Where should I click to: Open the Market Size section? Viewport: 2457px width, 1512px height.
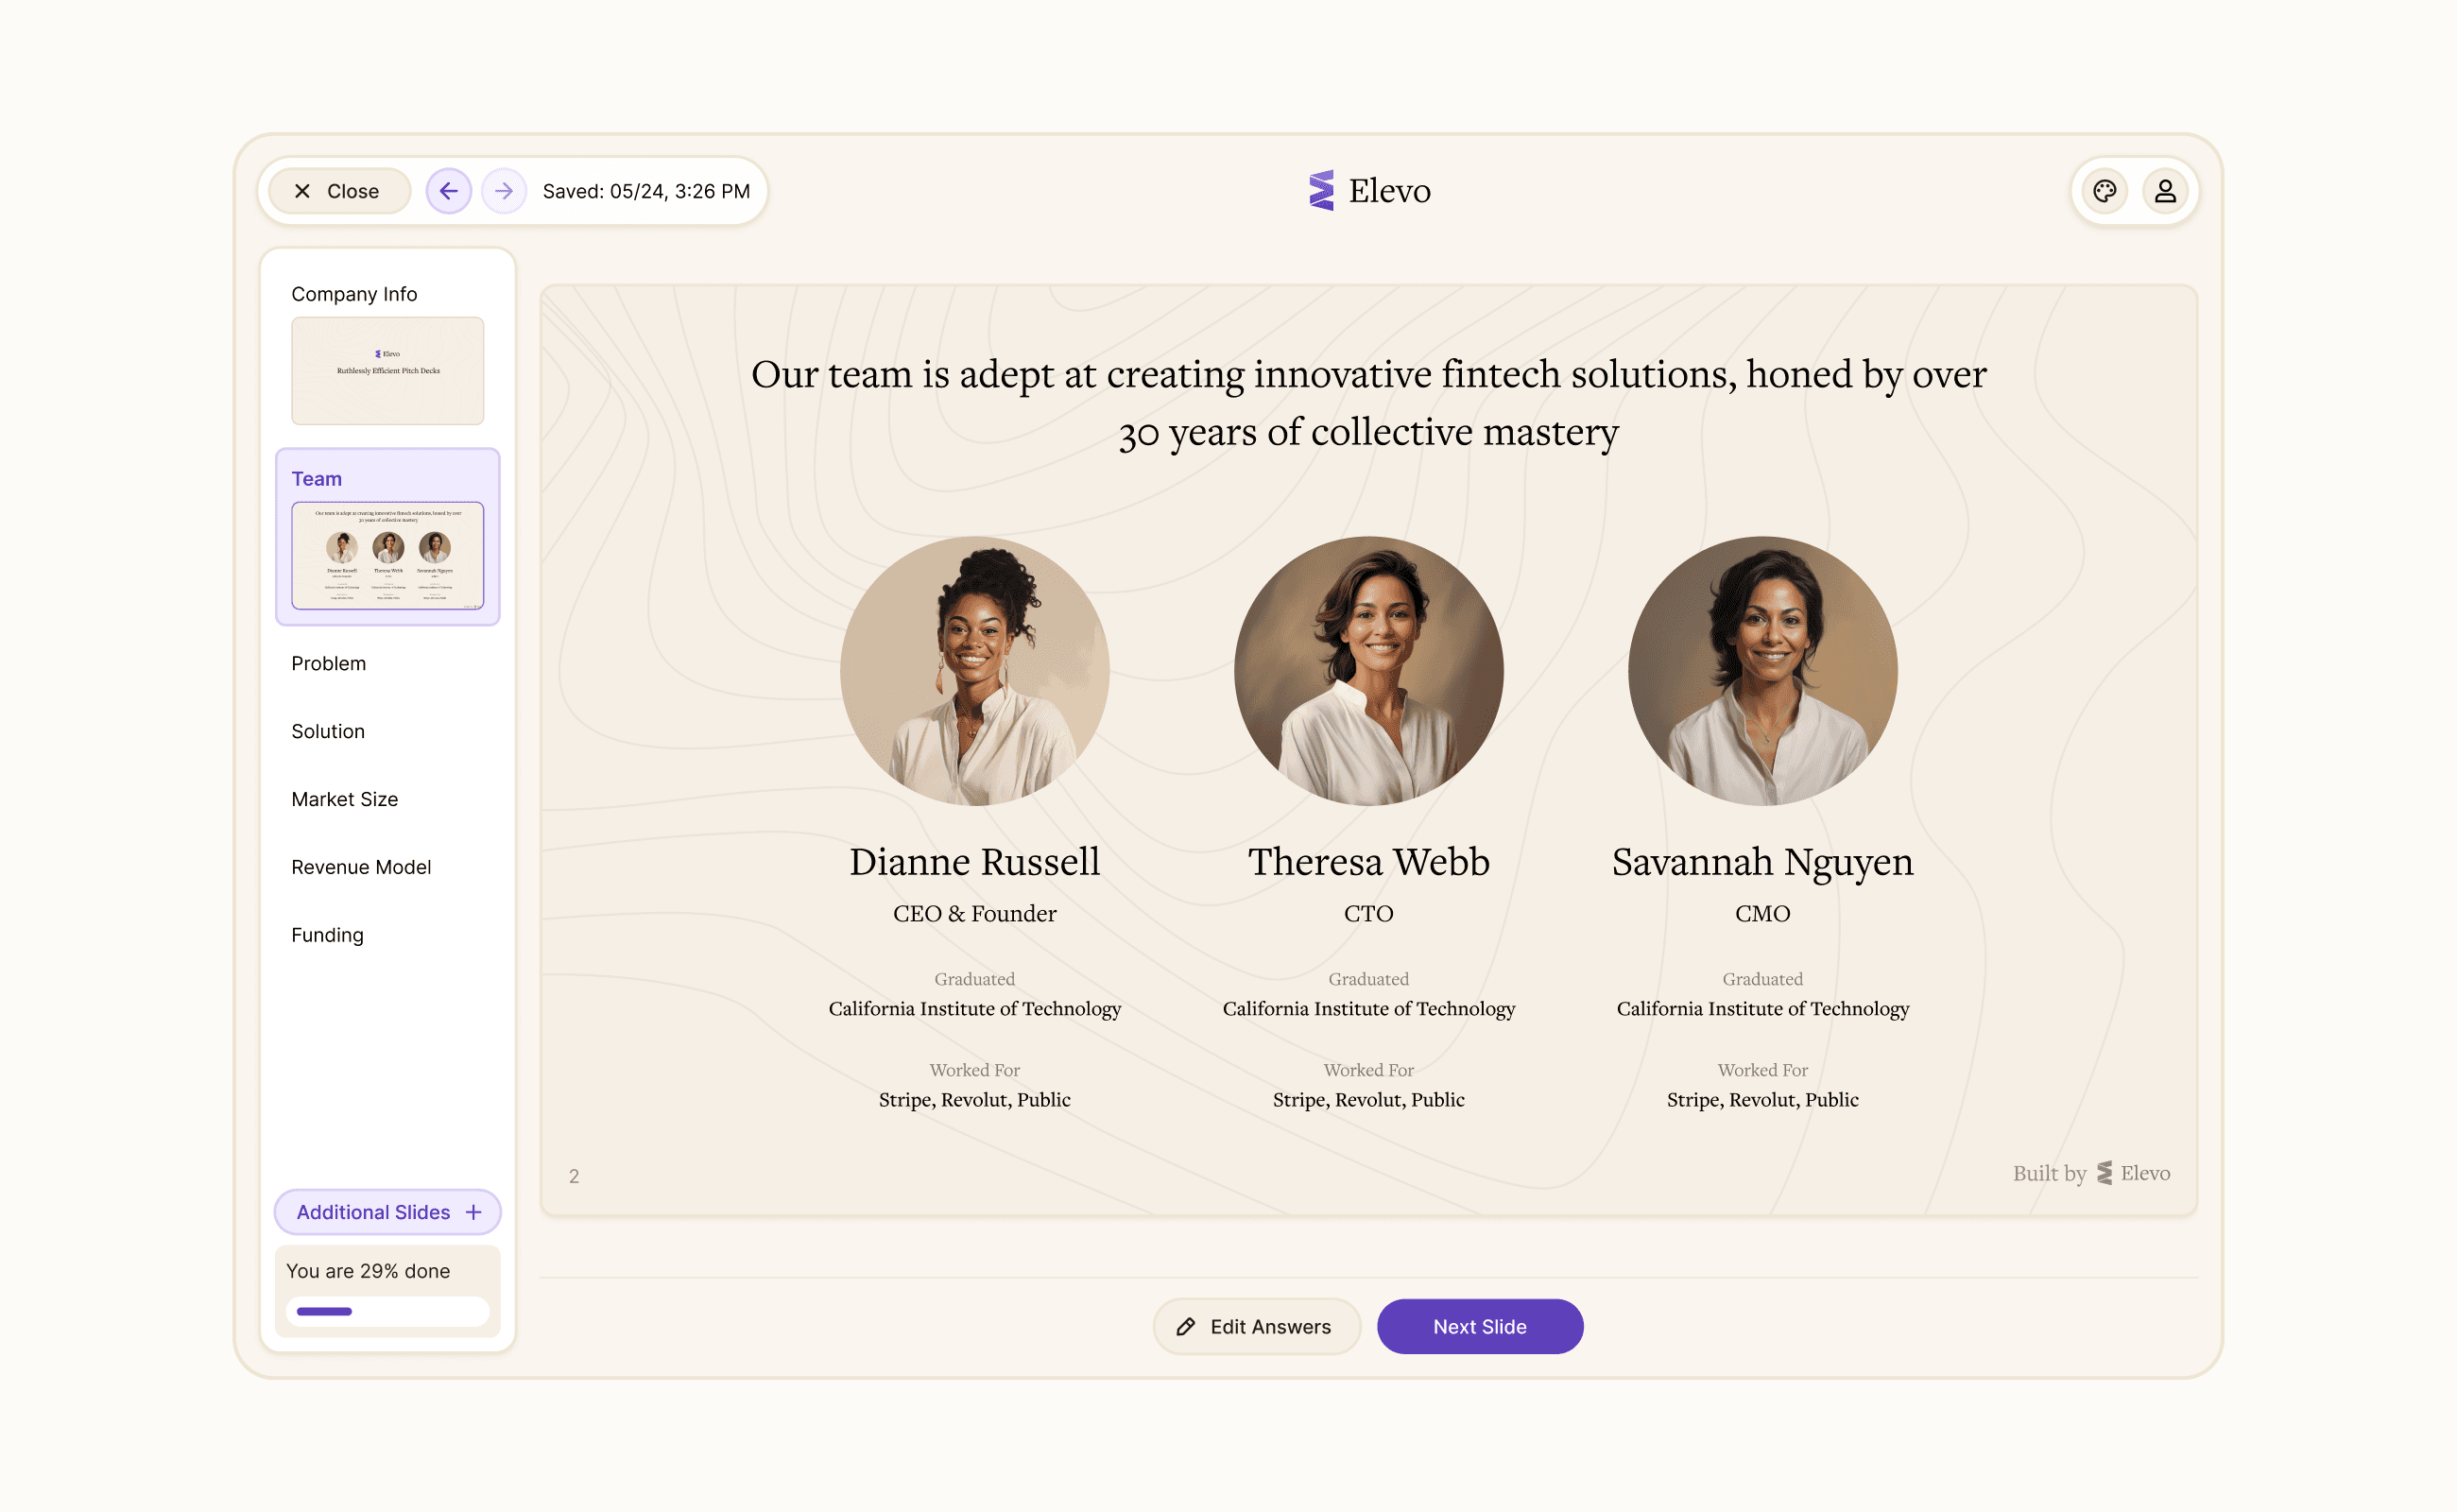(345, 799)
